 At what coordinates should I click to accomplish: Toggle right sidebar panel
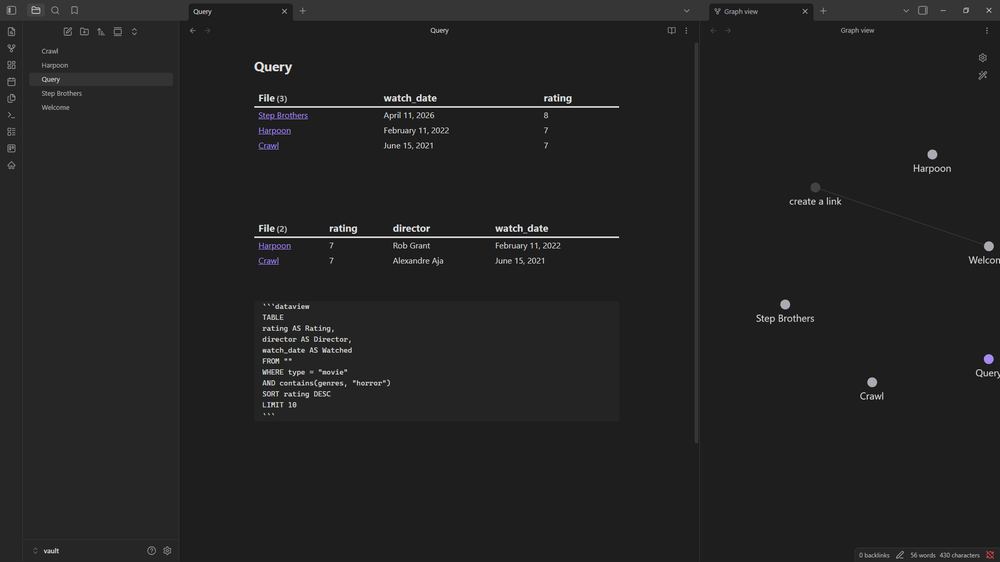(923, 10)
